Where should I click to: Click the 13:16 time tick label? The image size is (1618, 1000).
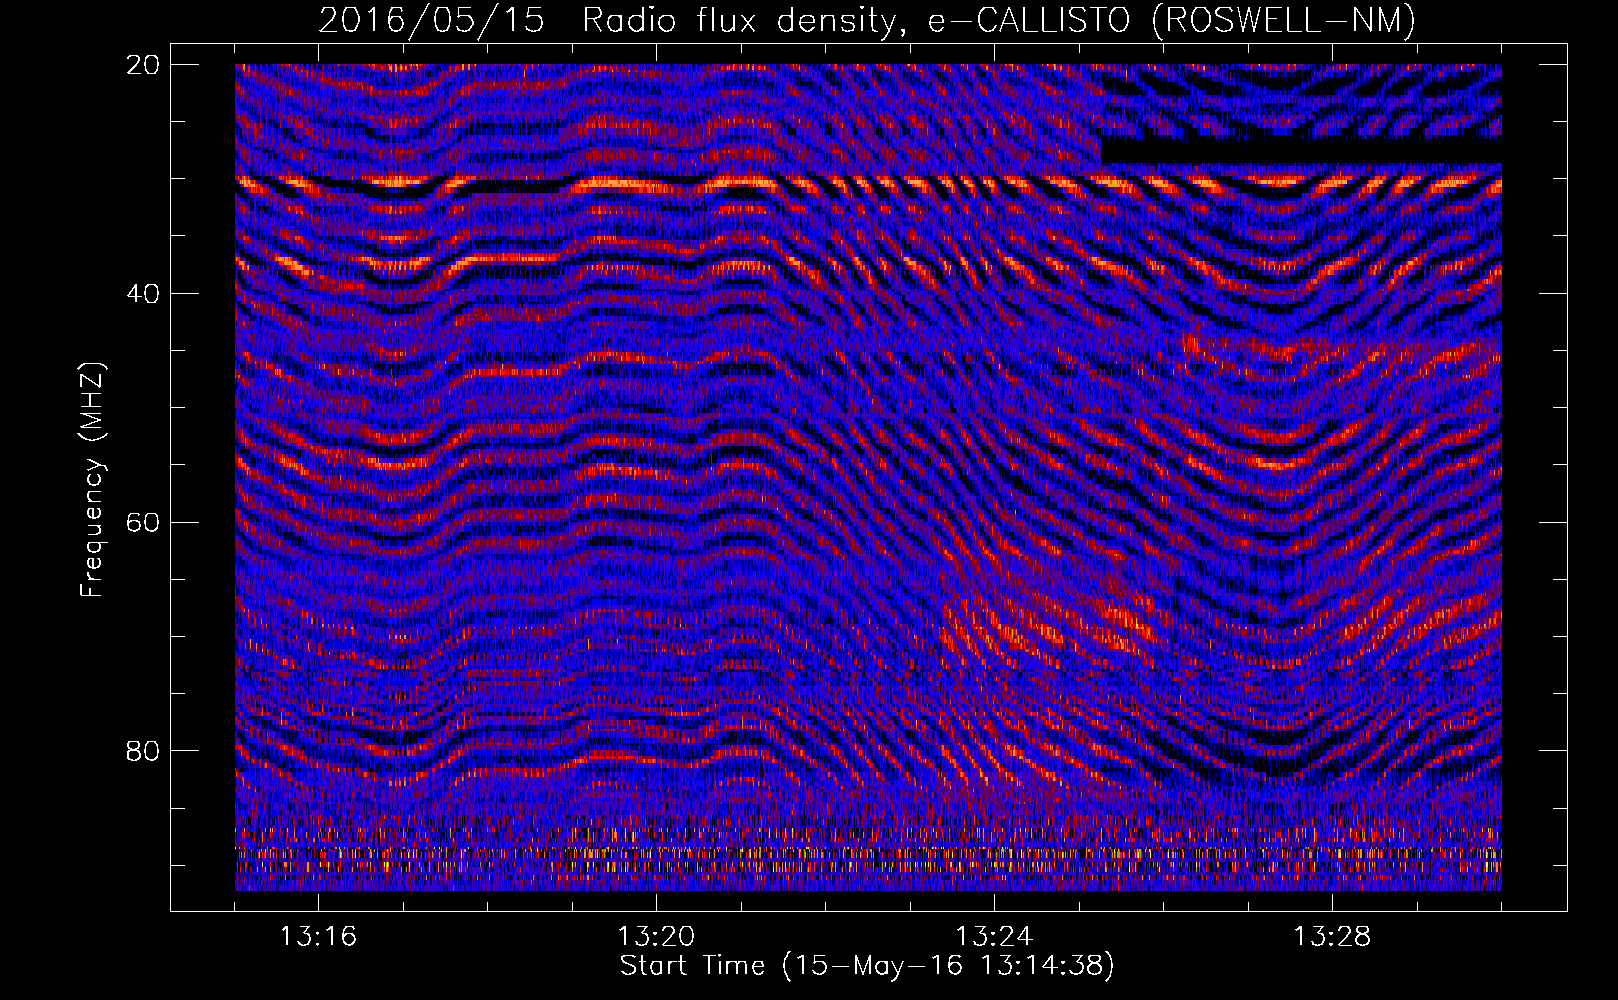318,937
